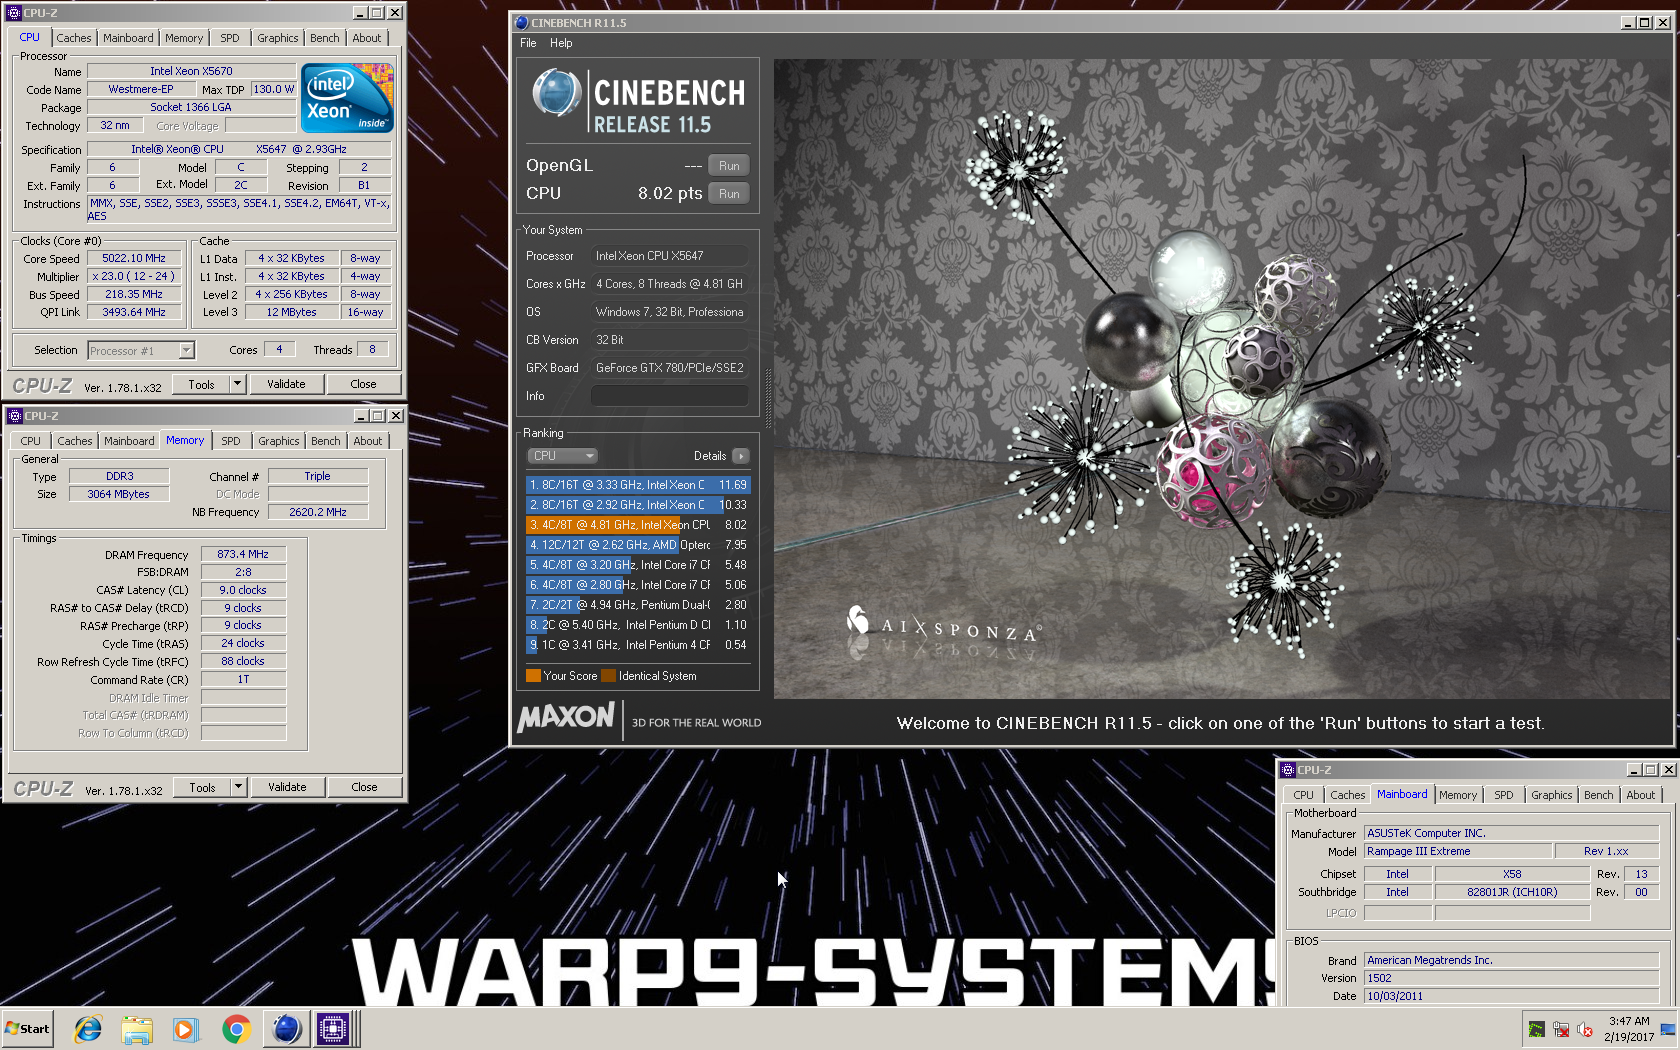
Task: Open the Start menu
Action: pyautogui.click(x=27, y=1029)
